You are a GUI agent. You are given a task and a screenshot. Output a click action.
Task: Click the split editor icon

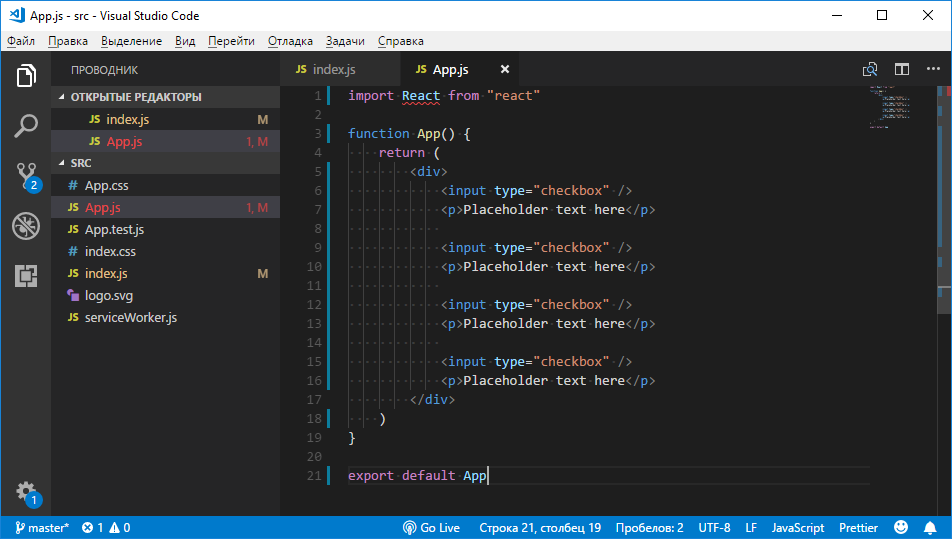pos(902,69)
